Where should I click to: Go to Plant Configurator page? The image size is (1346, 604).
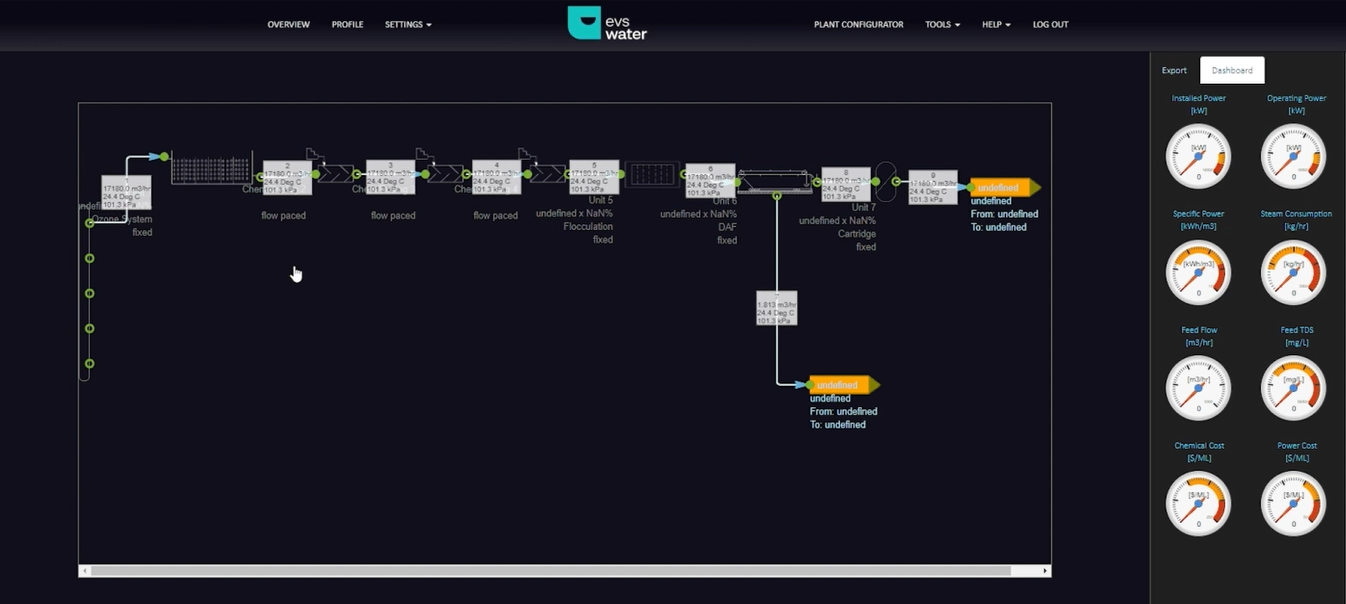858,24
